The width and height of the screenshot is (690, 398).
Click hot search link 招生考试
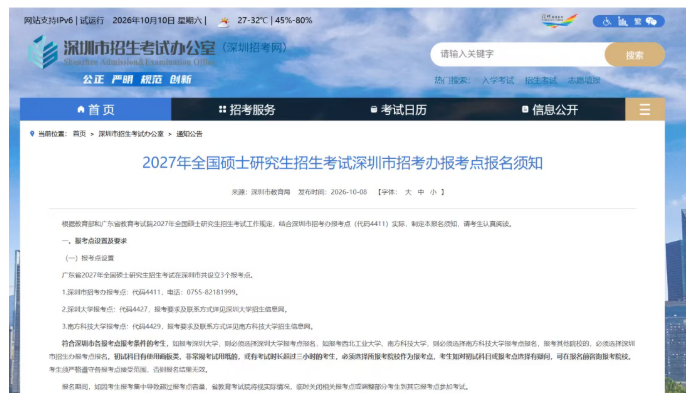pos(541,81)
